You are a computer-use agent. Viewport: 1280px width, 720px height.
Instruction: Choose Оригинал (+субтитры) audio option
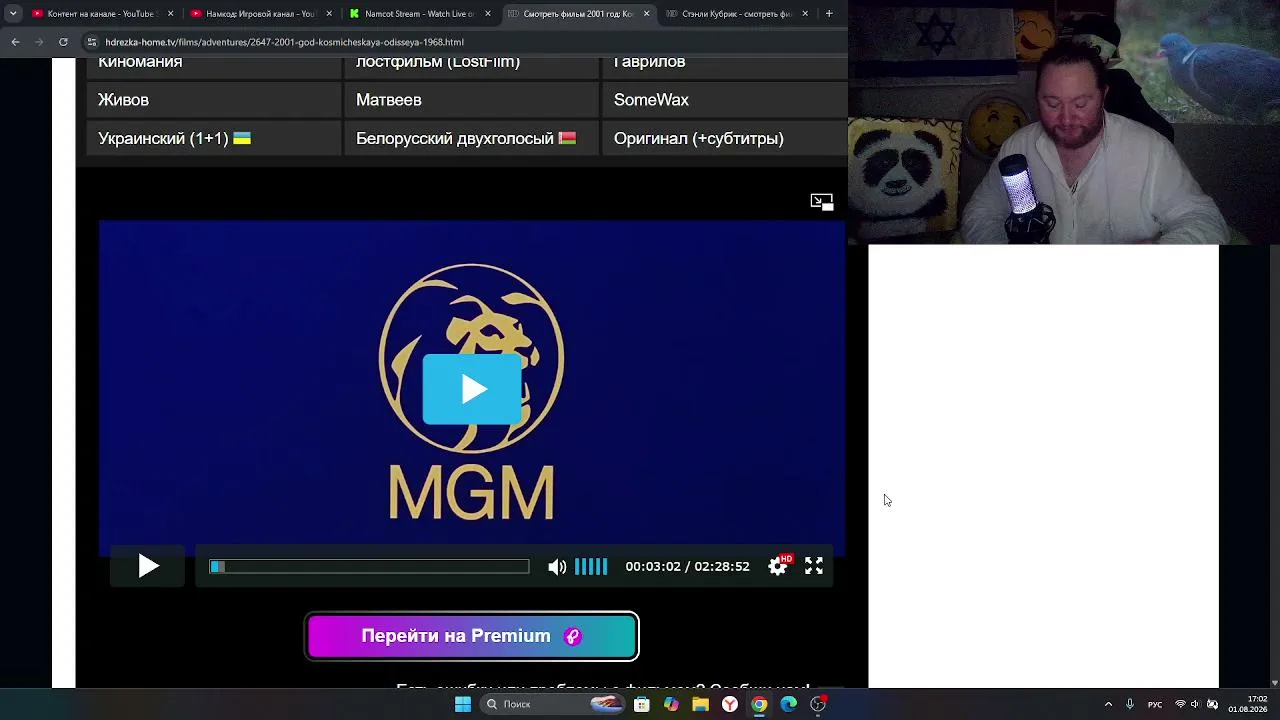tap(725, 138)
